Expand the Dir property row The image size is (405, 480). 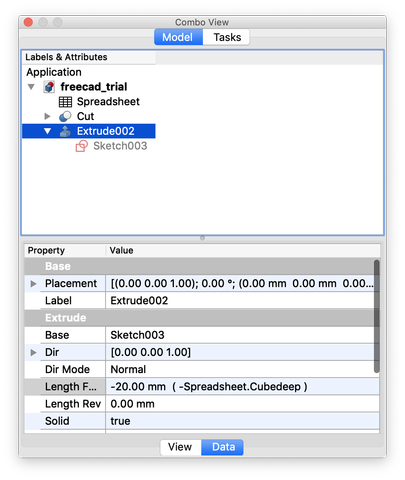pos(33,352)
